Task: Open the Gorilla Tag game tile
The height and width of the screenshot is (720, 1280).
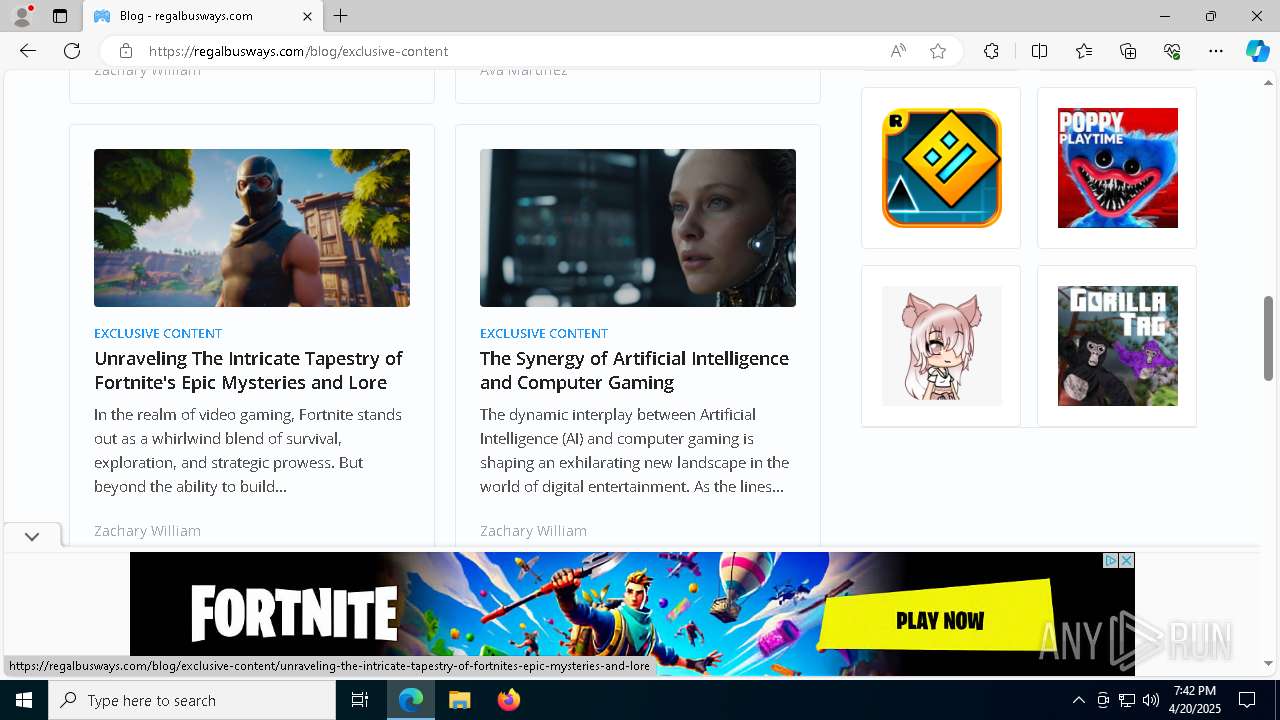Action: (1117, 346)
